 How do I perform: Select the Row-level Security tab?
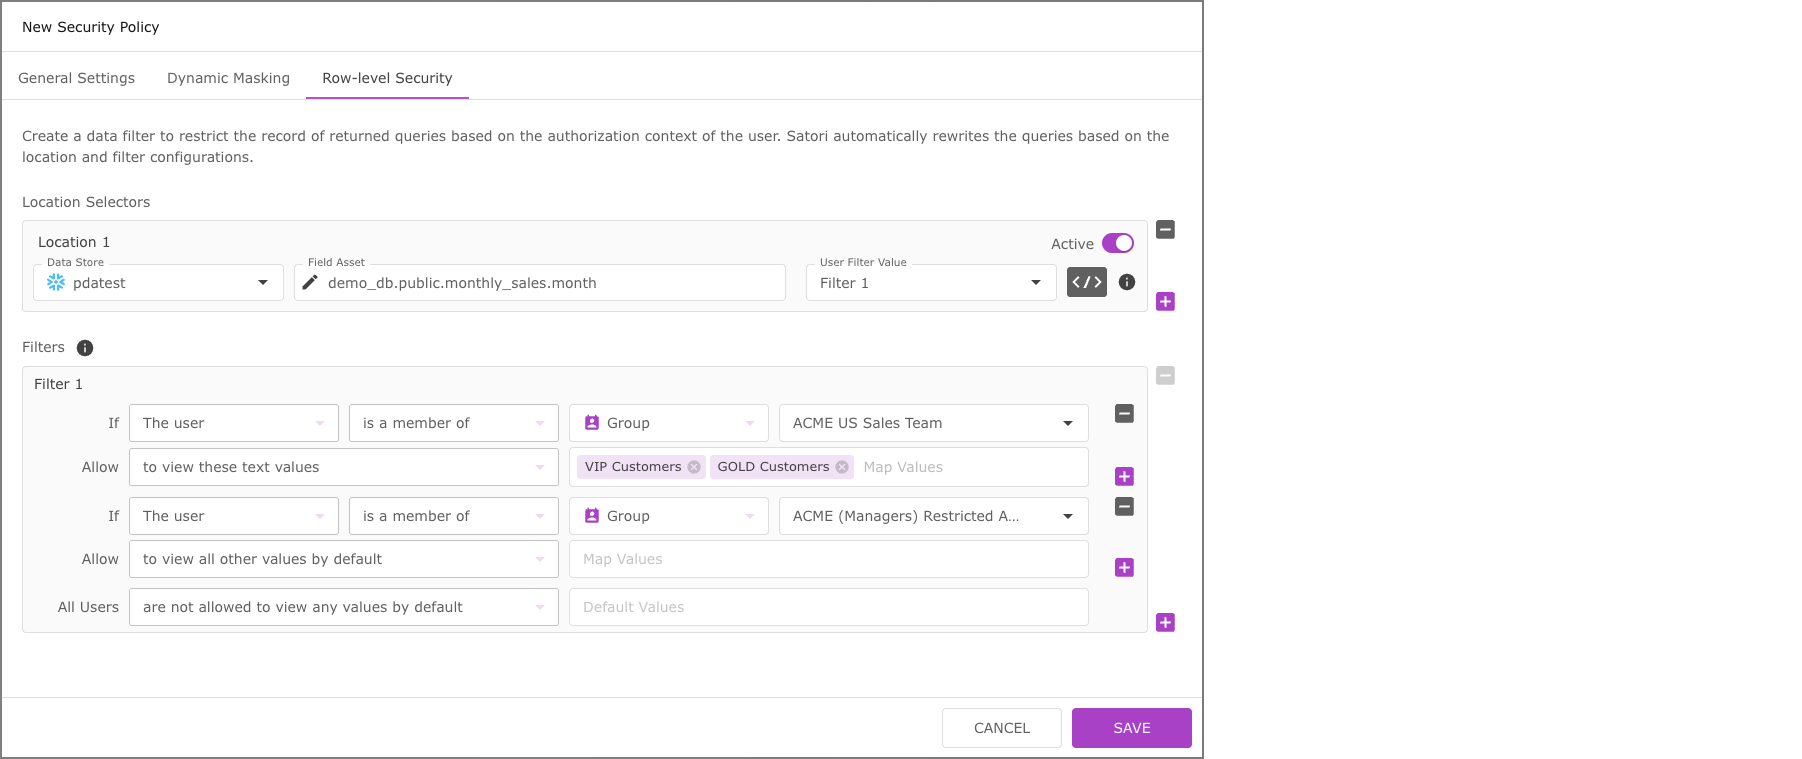[x=387, y=78]
